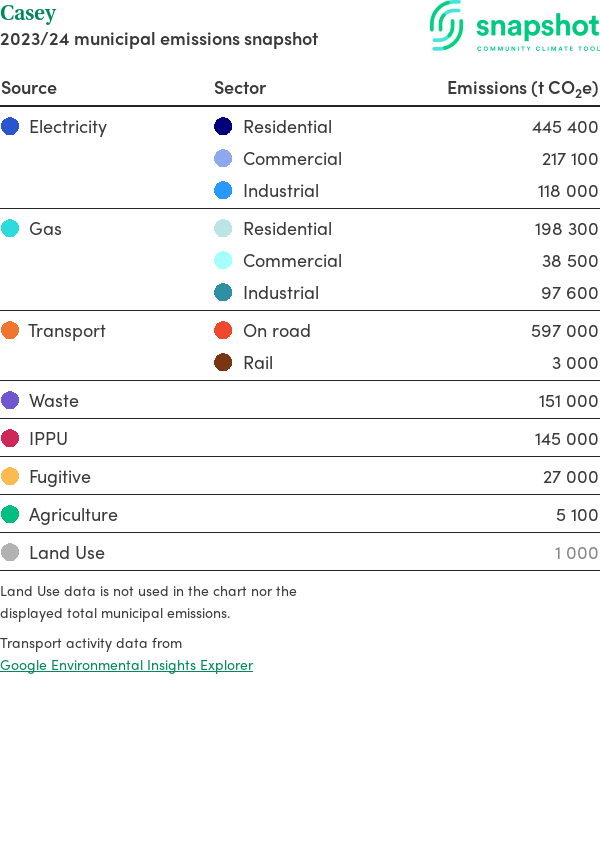
Task: Open Google Environmental Insights Explorer link
Action: click(126, 665)
